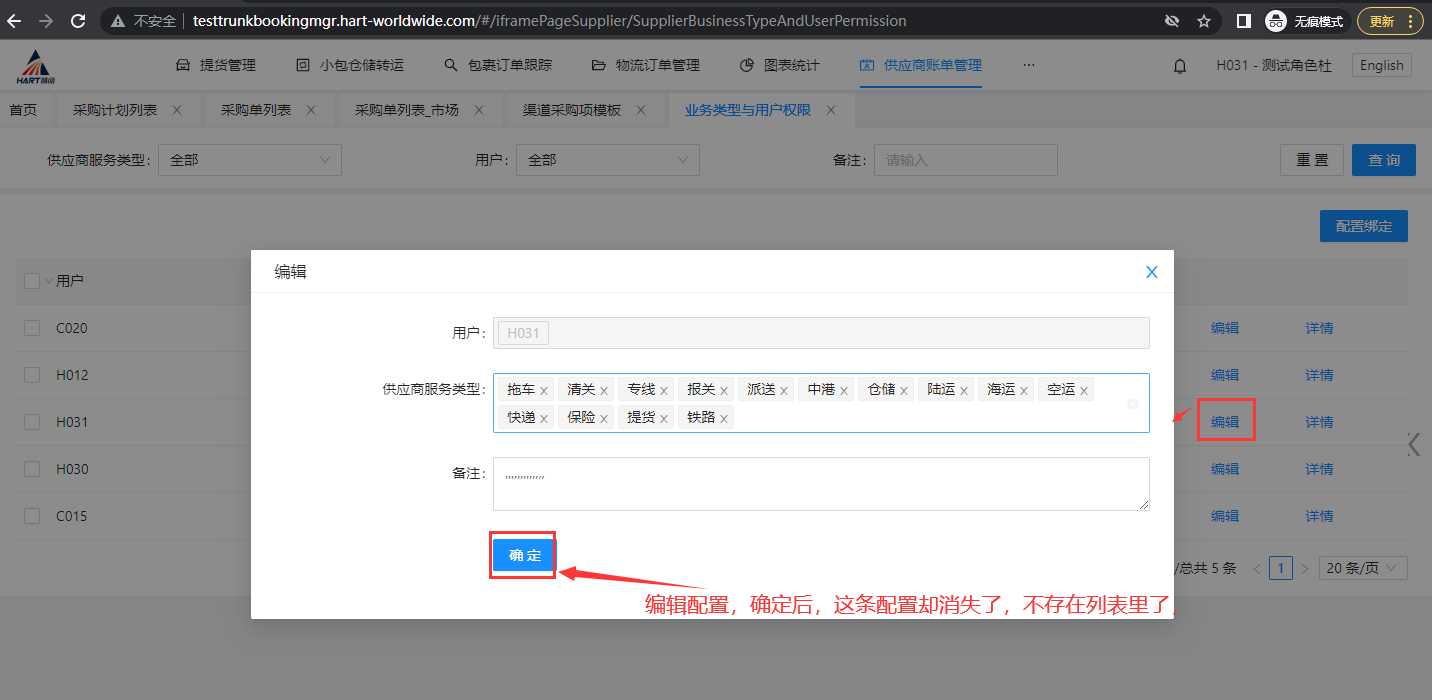Clear all service types with circle icon
Screen dimensions: 1432x700
(x=1132, y=404)
